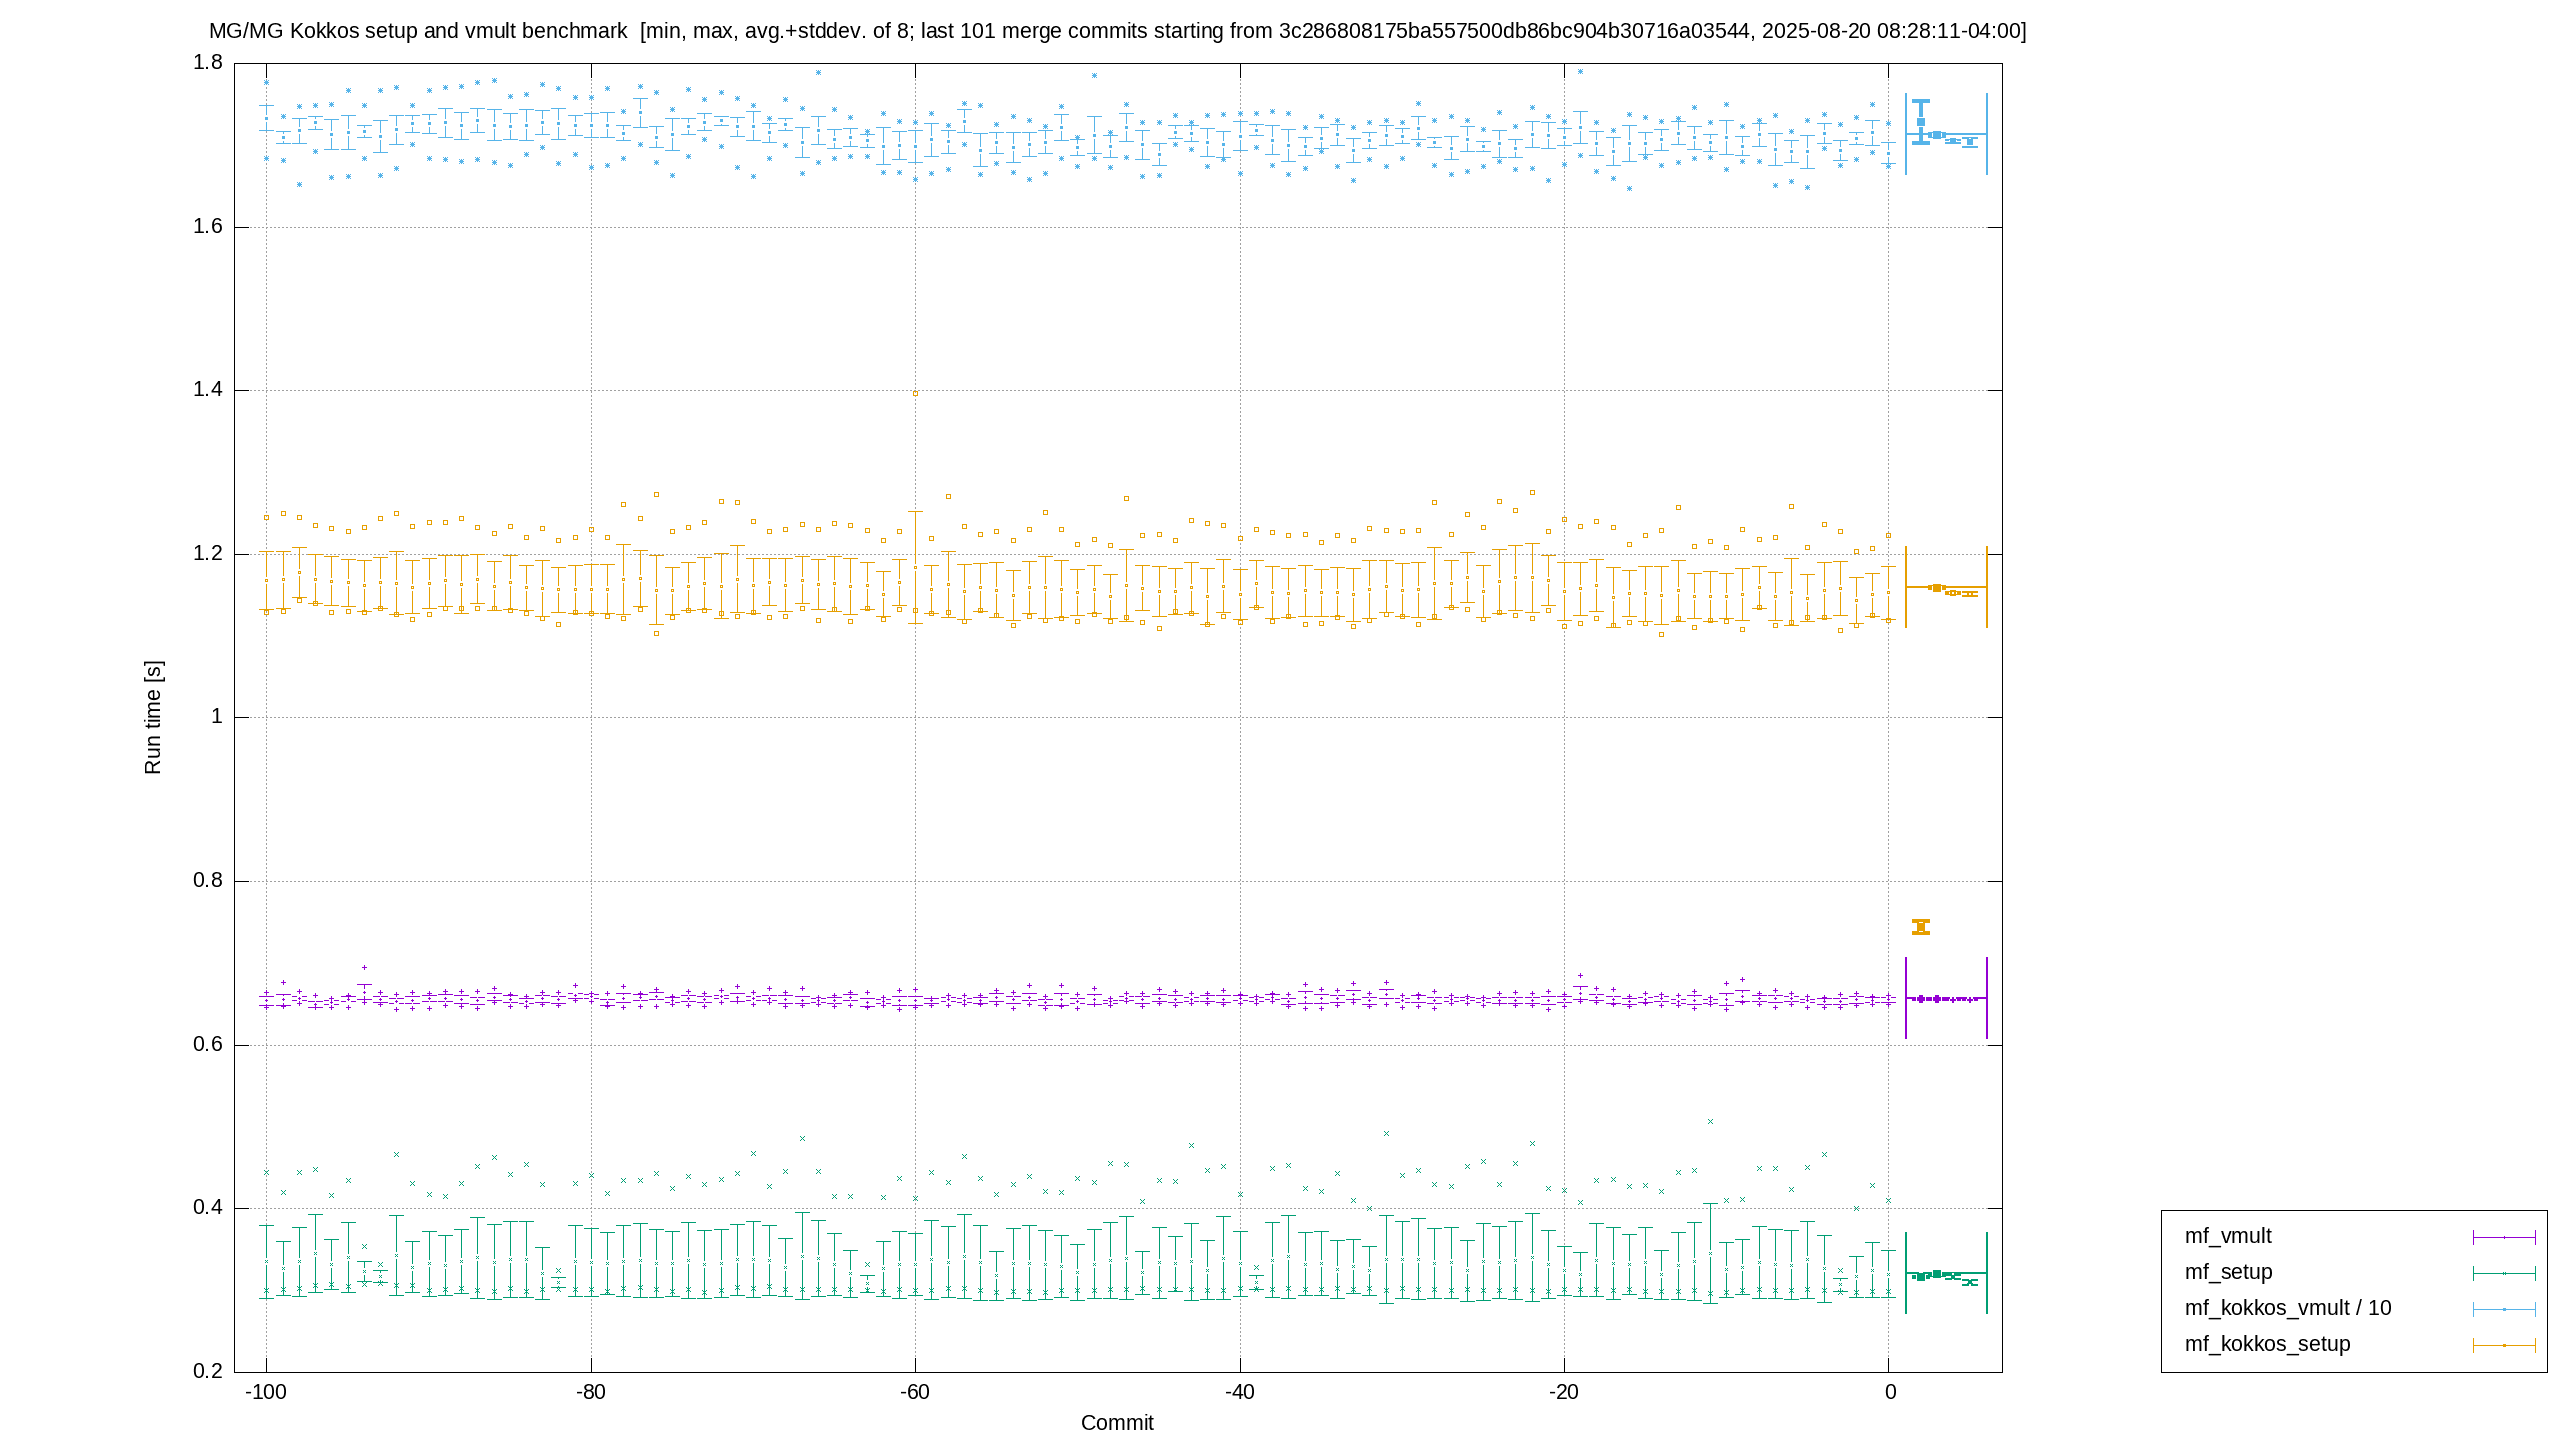Click the mf_setup gray legend line sample
Screen dimensions: 2560x1440
click(2504, 1273)
